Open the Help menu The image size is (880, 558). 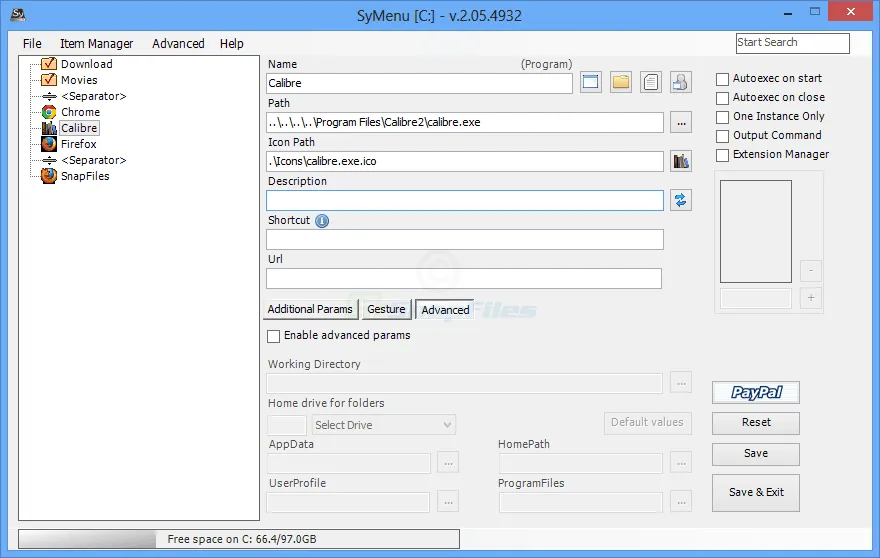(x=231, y=44)
